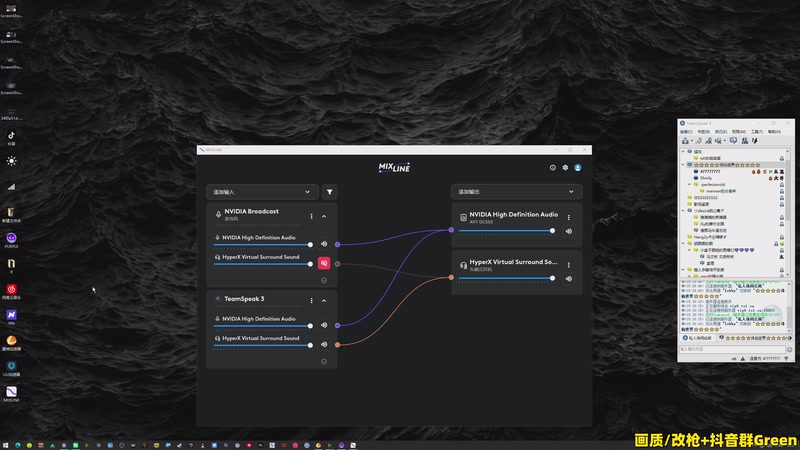800x450 pixels.
Task: Switch to the server chat tab in TeamSpeak
Action: (x=697, y=338)
